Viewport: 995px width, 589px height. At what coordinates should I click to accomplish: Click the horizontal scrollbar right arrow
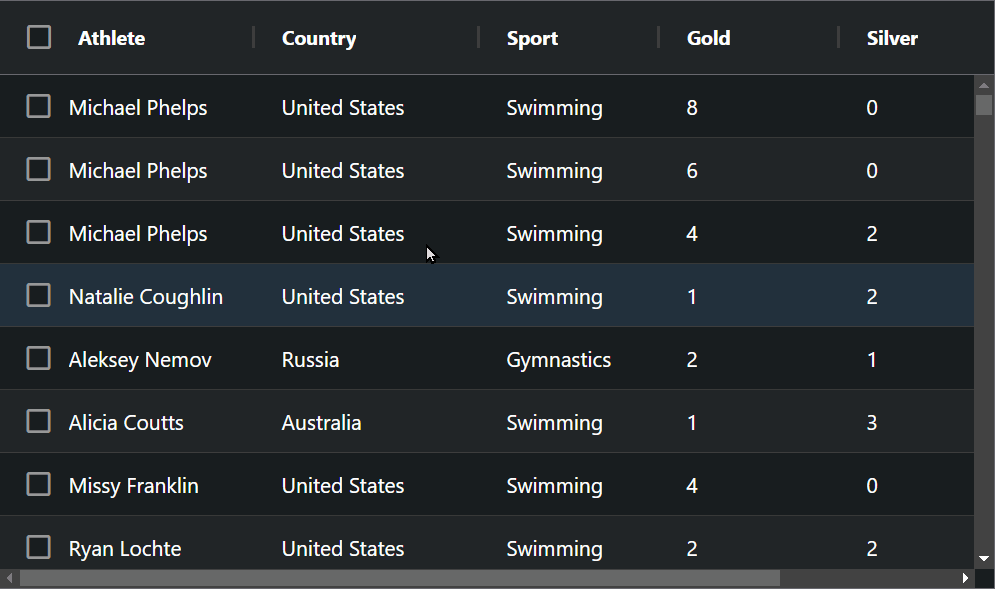pos(965,578)
